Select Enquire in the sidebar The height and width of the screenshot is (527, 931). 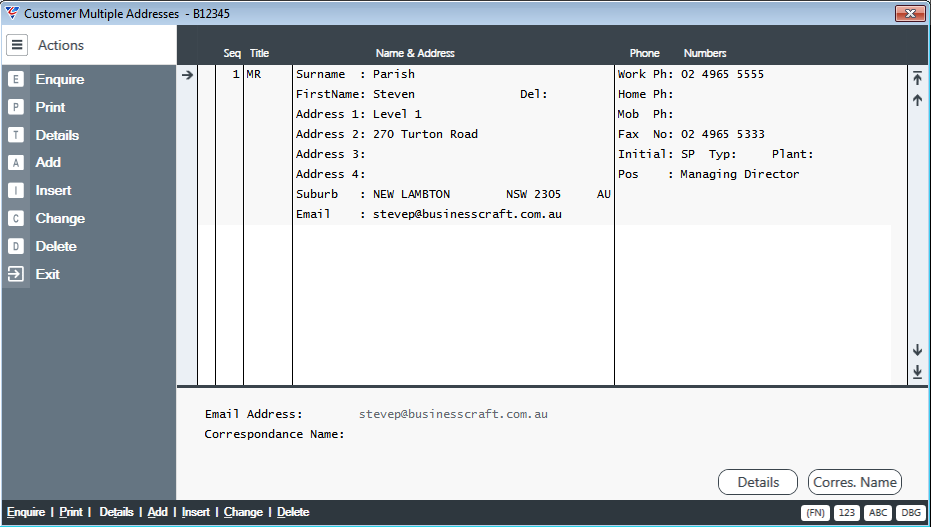pyautogui.click(x=60, y=79)
